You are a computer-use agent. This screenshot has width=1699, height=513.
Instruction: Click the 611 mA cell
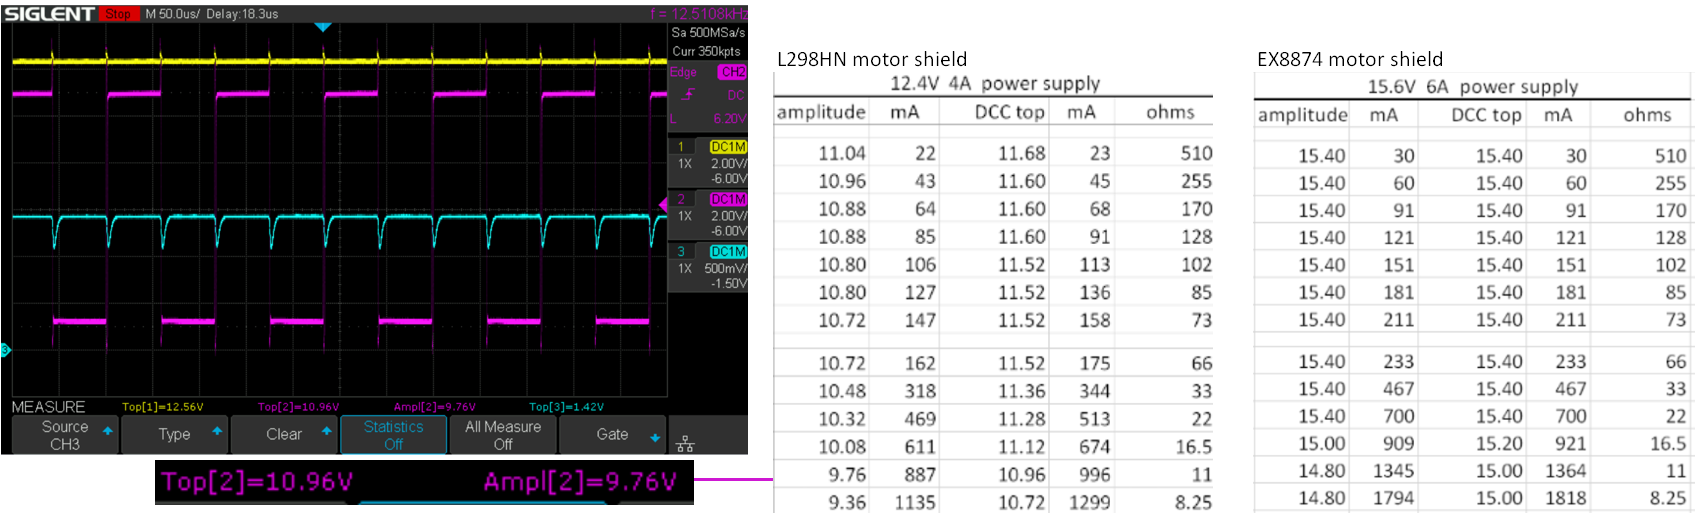pos(918,447)
